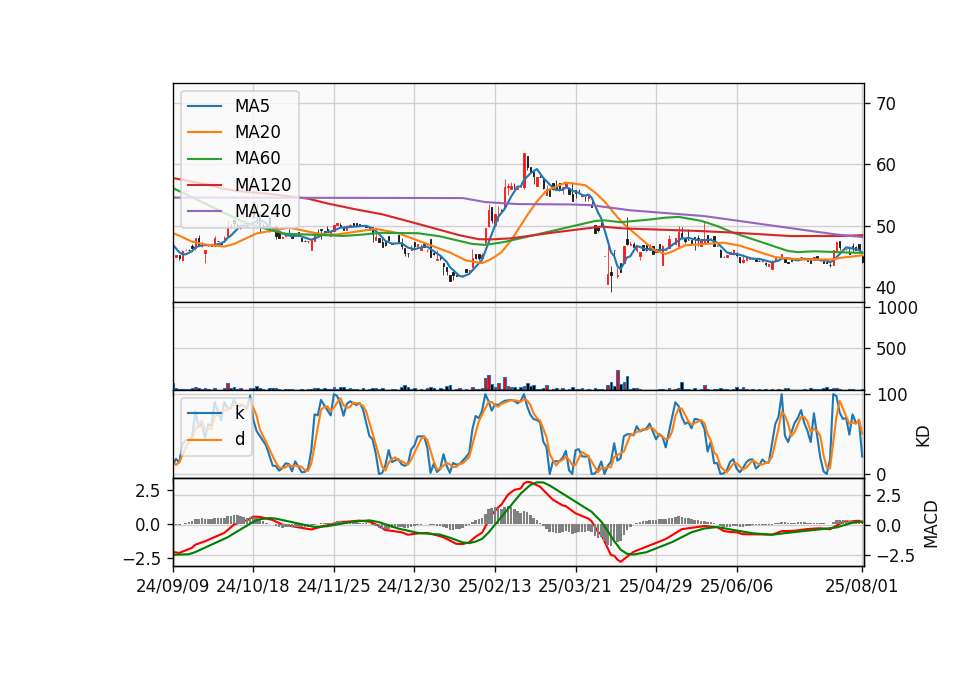This screenshot has width=960, height=690.
Task: Click the red MA120 legend line sample
Action: [204, 185]
